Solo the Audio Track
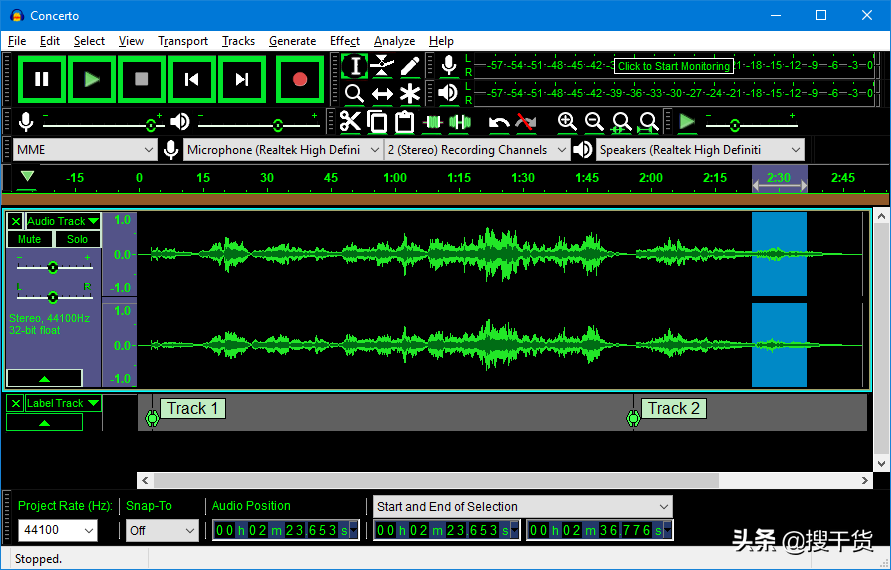891x570 pixels. tap(77, 239)
